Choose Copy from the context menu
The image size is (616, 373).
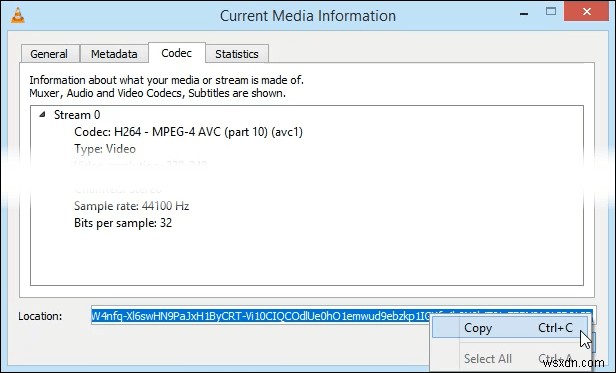[510, 328]
